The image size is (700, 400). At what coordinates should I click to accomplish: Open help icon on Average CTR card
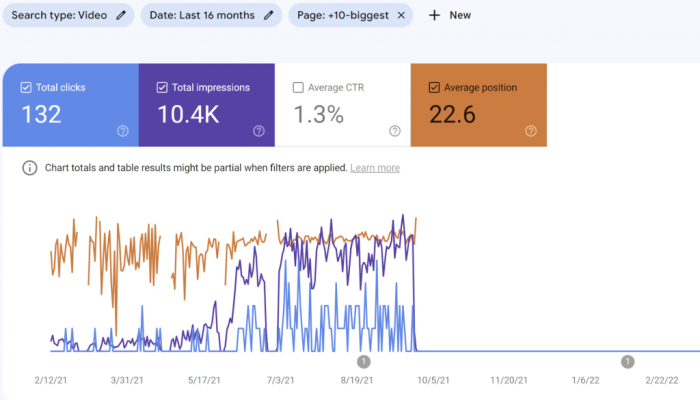tap(394, 130)
